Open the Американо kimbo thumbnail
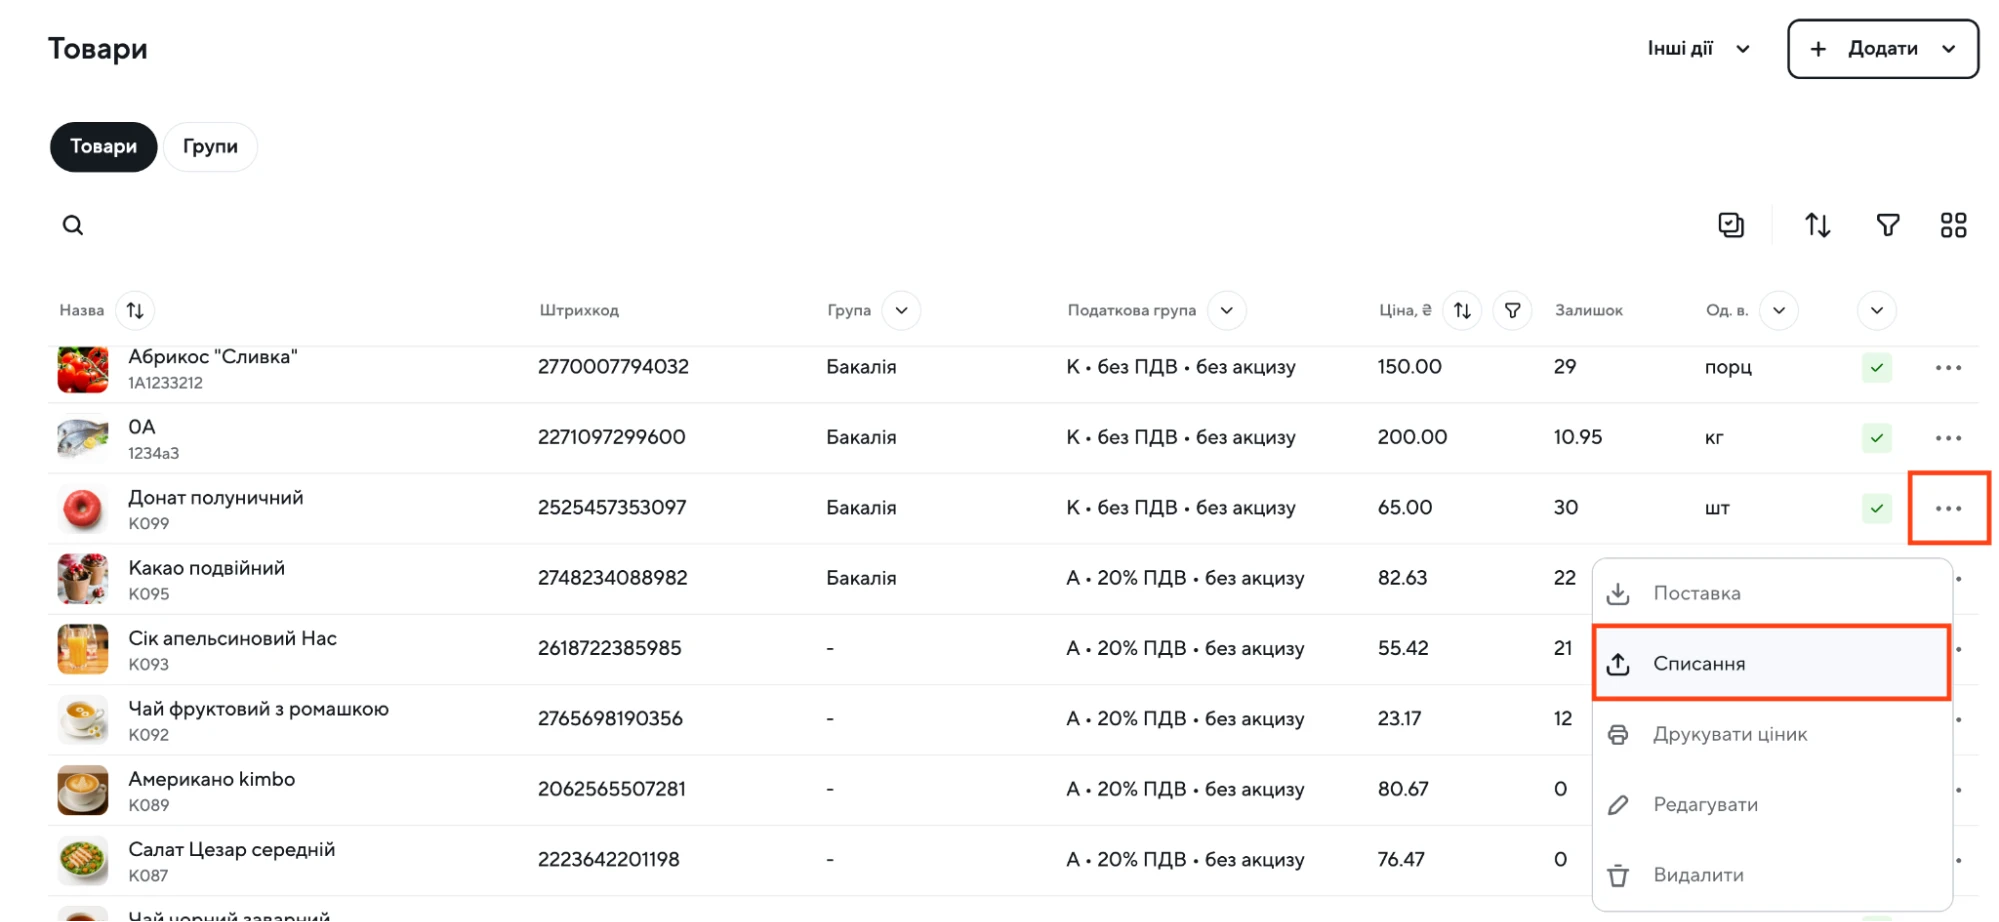The width and height of the screenshot is (1999, 922). (x=83, y=790)
